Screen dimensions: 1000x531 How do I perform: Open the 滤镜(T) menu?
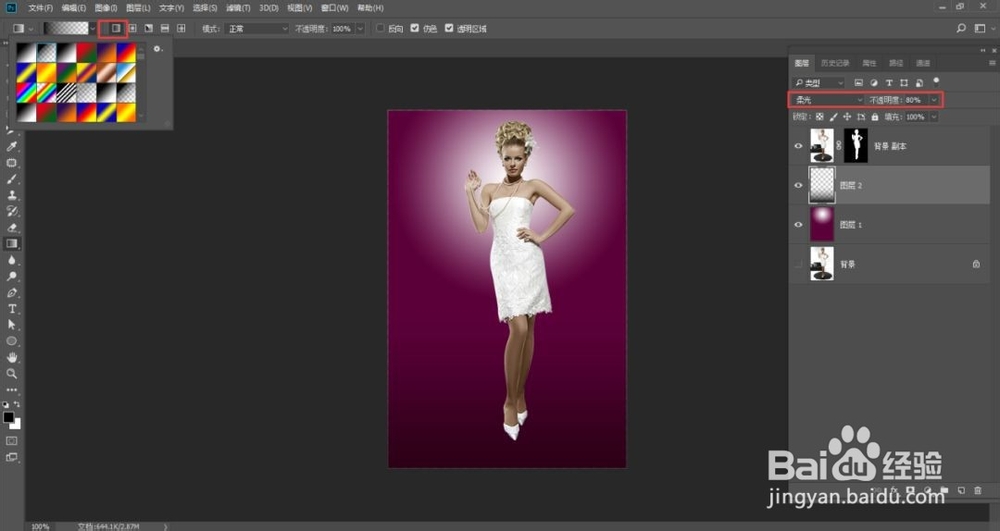click(238, 8)
